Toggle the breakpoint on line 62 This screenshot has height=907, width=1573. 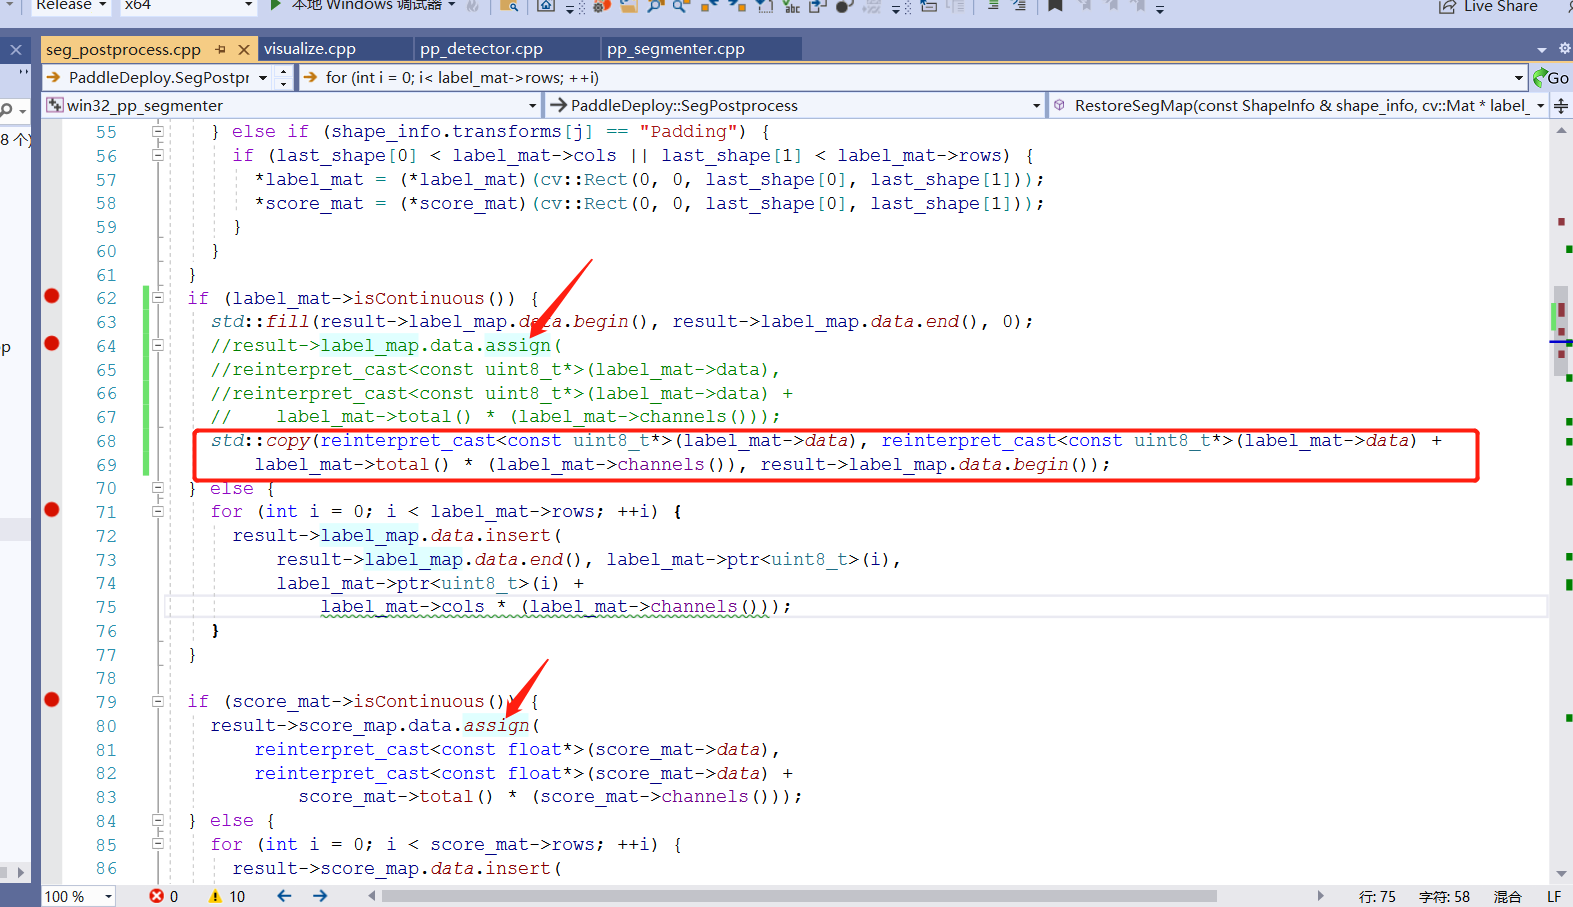52,296
